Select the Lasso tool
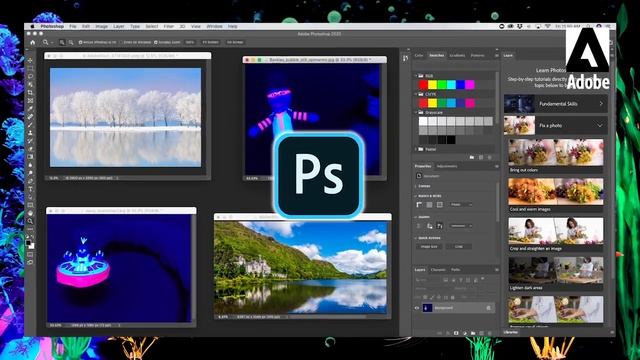 pos(30,76)
